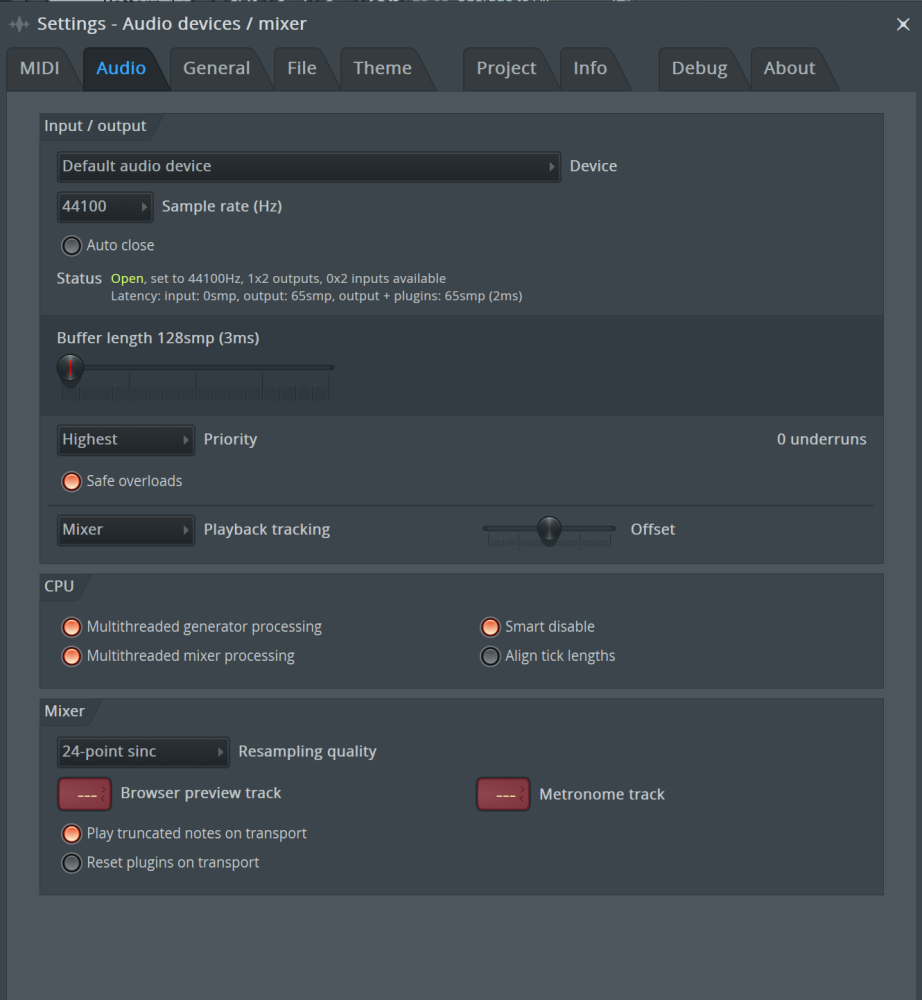
Task: Click the Mixer section header
Action: tap(64, 711)
